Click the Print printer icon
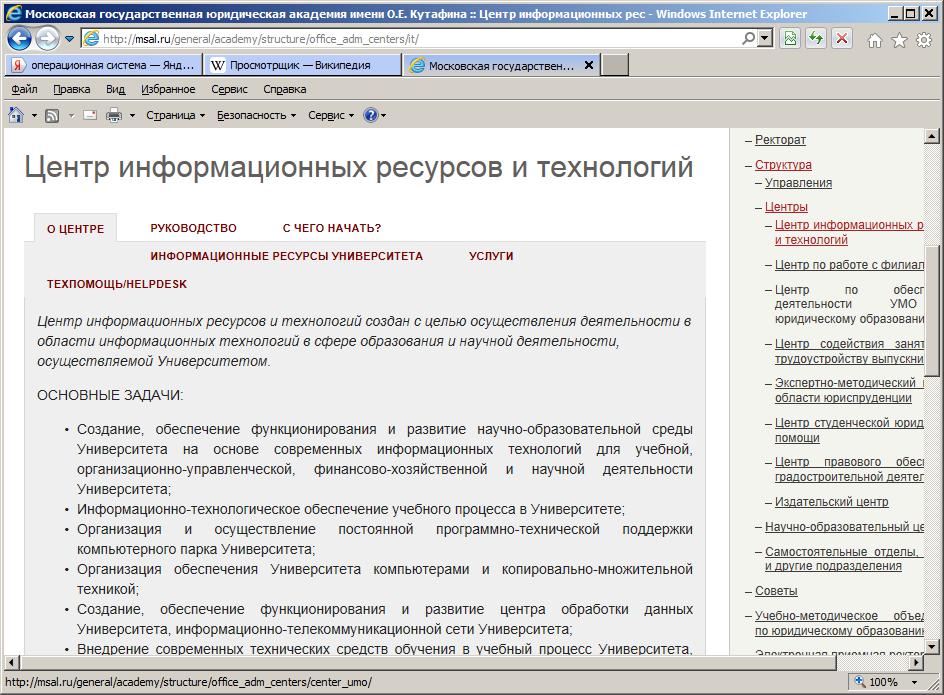Viewport: 944px width, 695px height. click(114, 115)
